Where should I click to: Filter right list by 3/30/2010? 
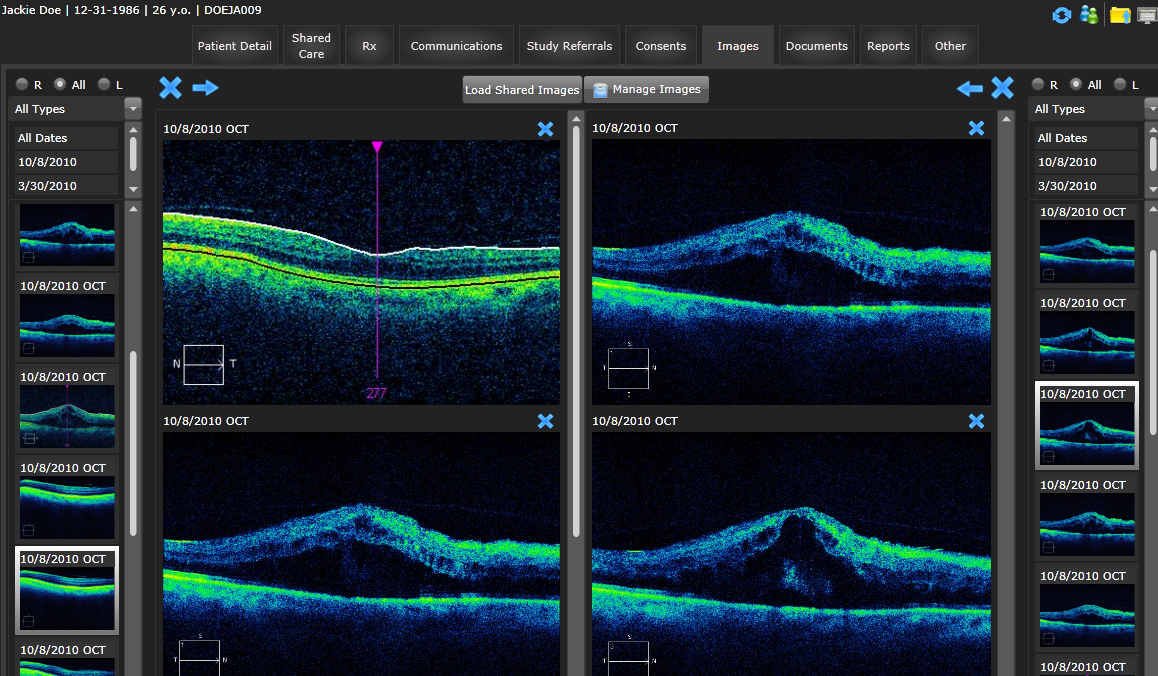point(1086,186)
